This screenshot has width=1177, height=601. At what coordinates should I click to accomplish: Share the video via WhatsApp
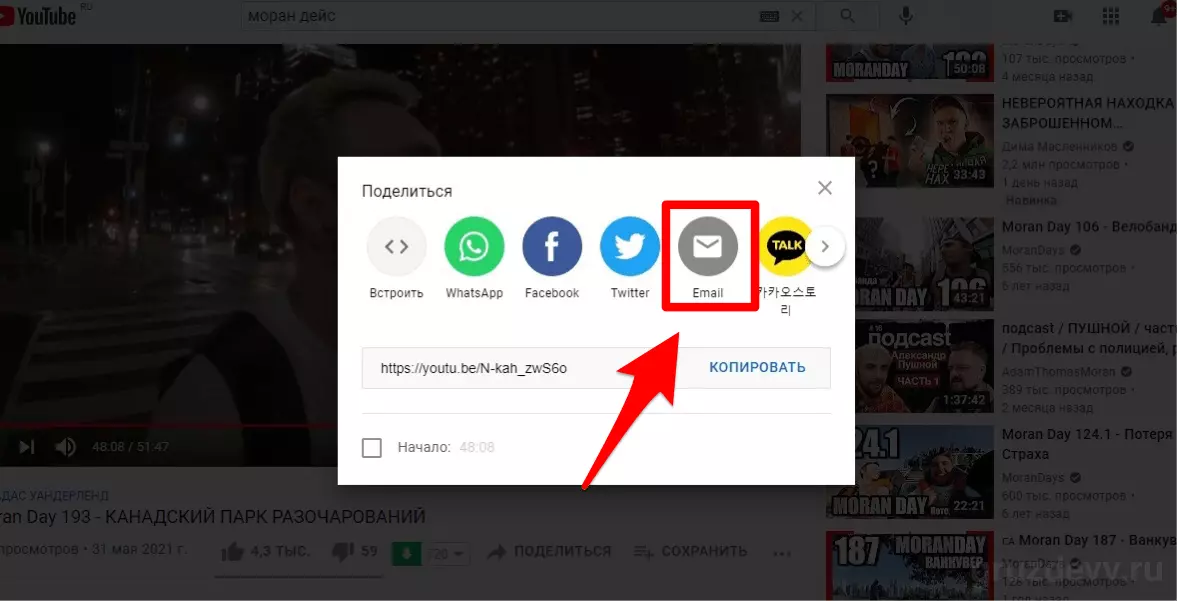coord(474,246)
